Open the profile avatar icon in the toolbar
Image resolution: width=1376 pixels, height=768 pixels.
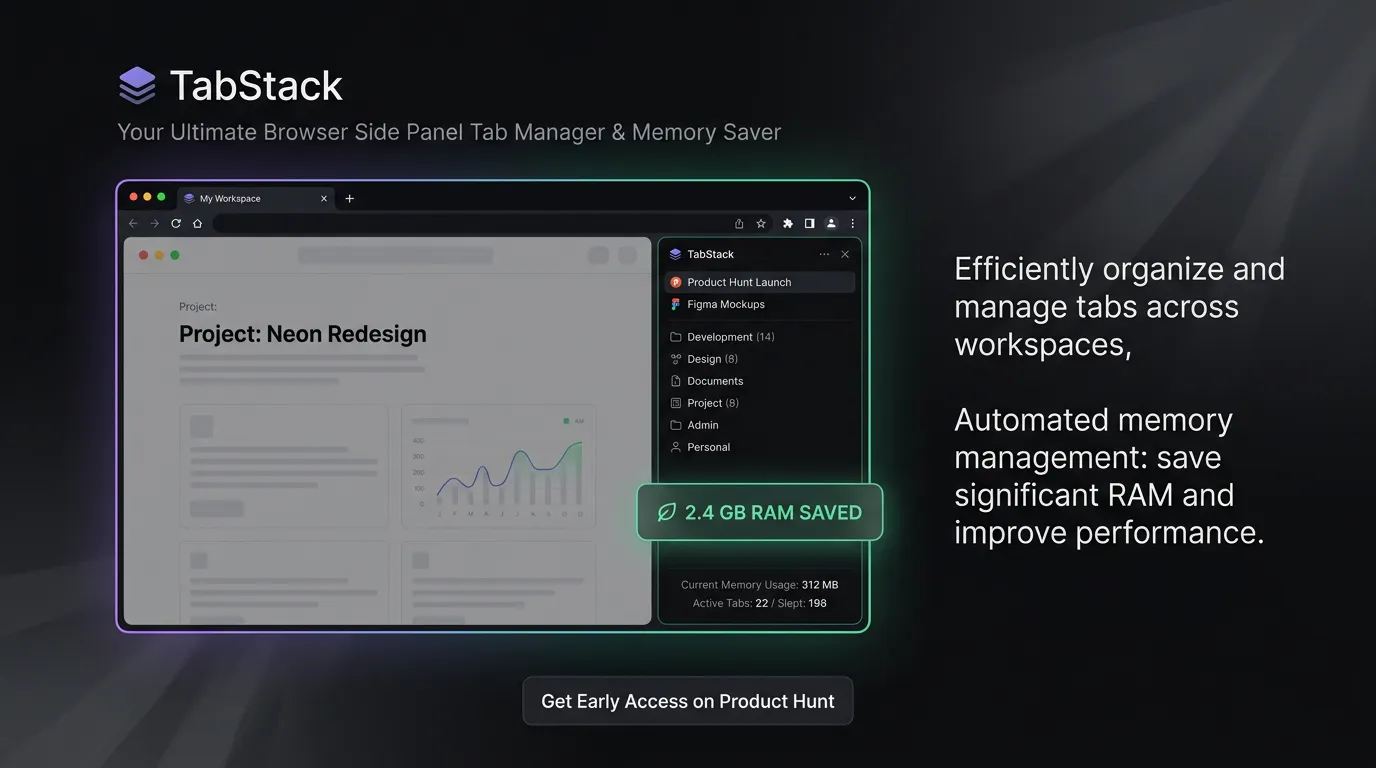tap(831, 224)
